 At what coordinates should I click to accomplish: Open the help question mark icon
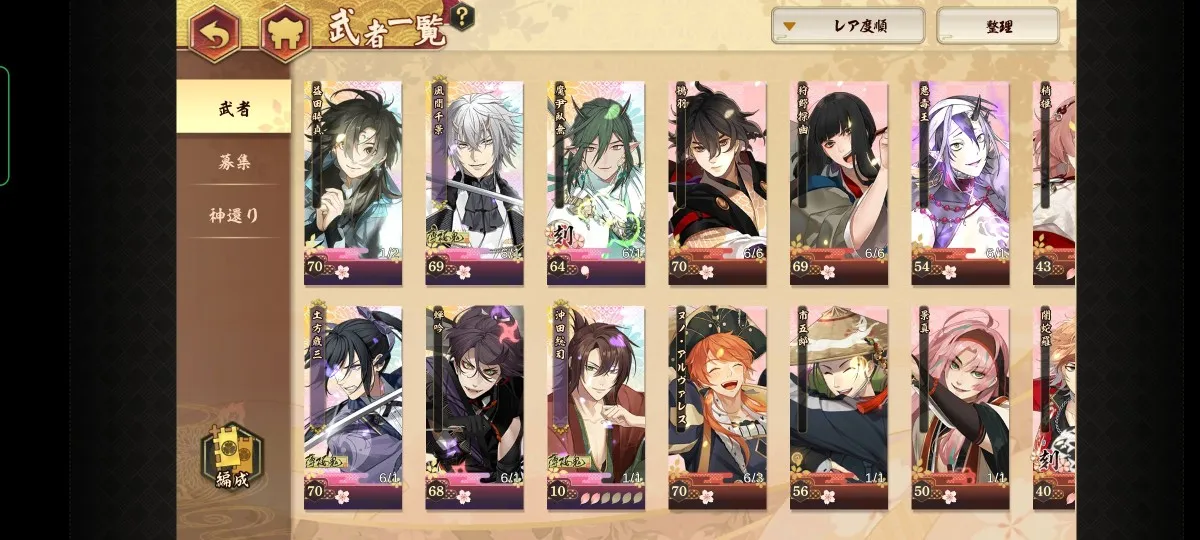(x=462, y=17)
